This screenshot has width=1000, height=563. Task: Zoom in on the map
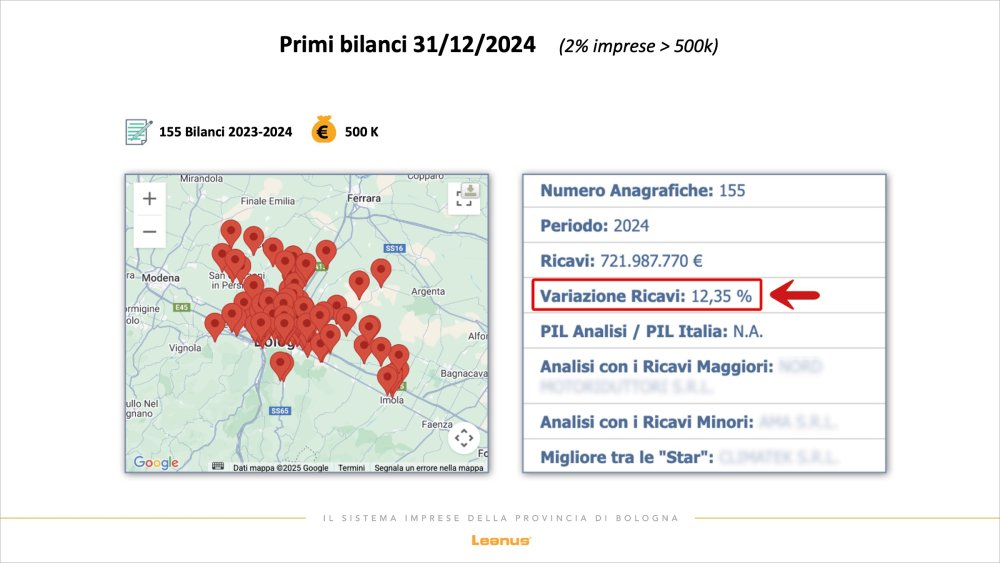[x=149, y=199]
